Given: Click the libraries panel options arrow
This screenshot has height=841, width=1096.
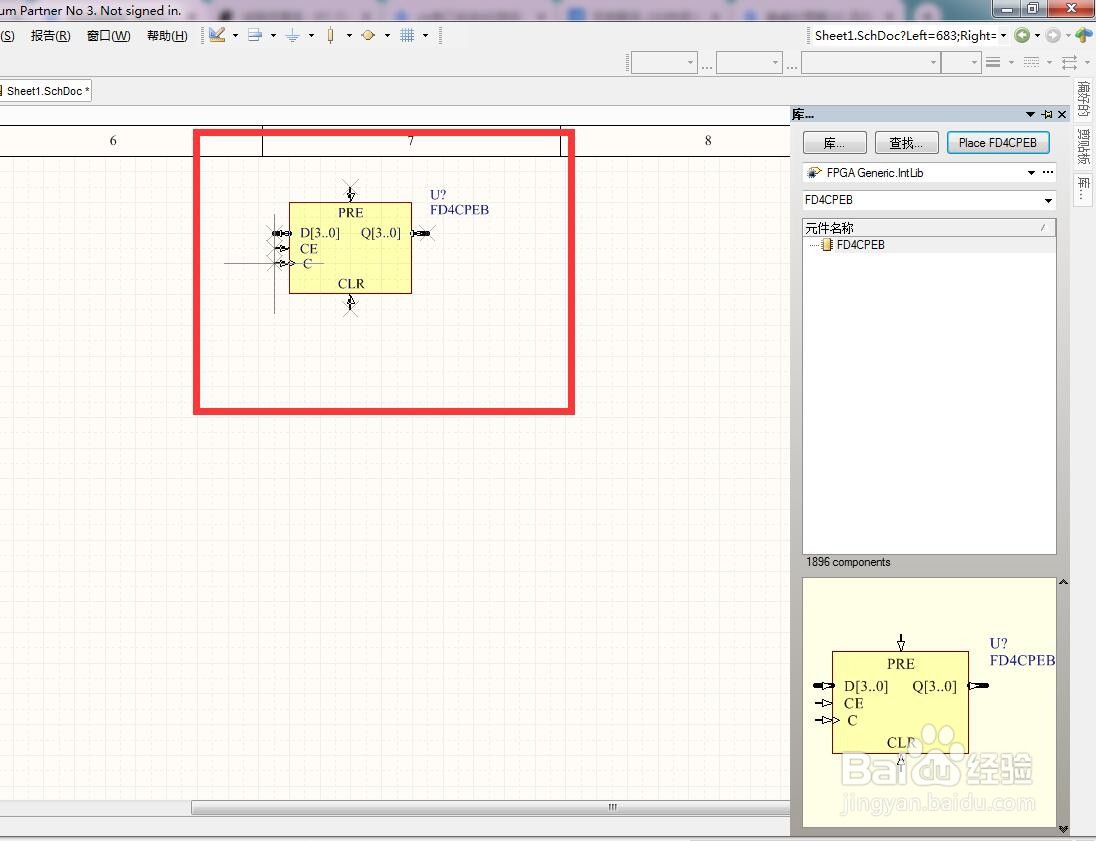Looking at the screenshot, I should click(x=1030, y=114).
